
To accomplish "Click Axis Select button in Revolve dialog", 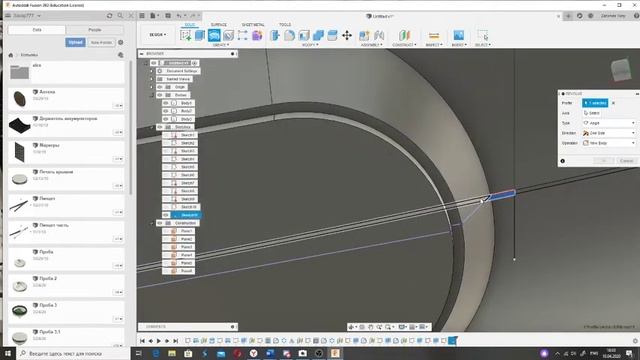I will point(592,113).
